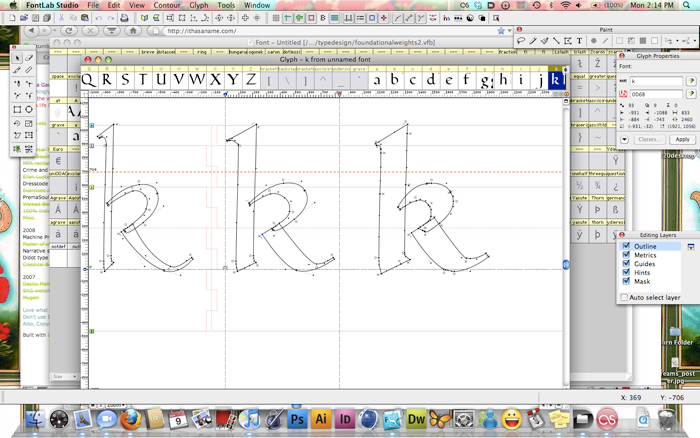The width and height of the screenshot is (700, 438).
Task: Toggle the Guides layer checkbox
Action: click(626, 263)
